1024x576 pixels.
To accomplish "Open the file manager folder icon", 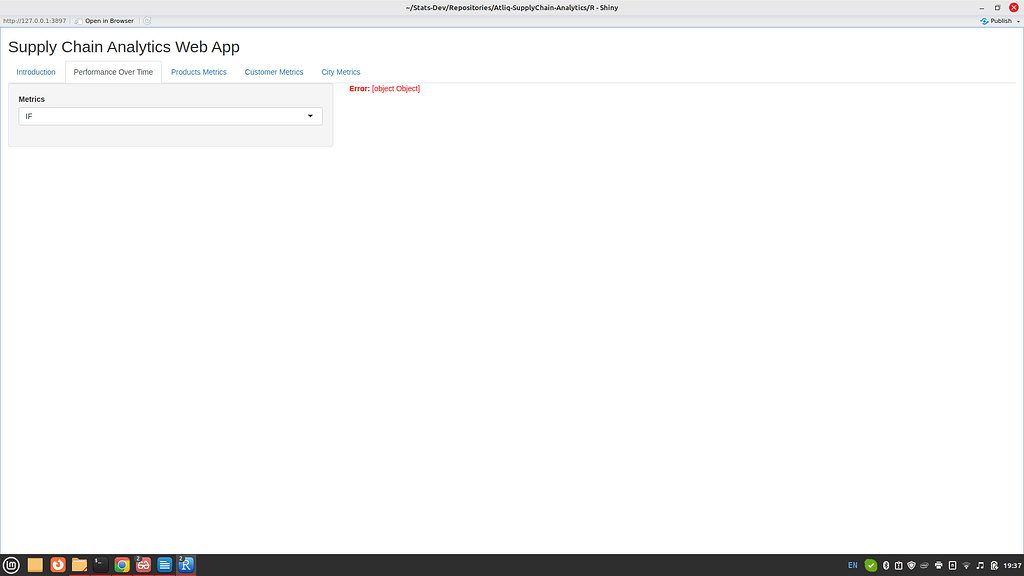I will coord(78,564).
